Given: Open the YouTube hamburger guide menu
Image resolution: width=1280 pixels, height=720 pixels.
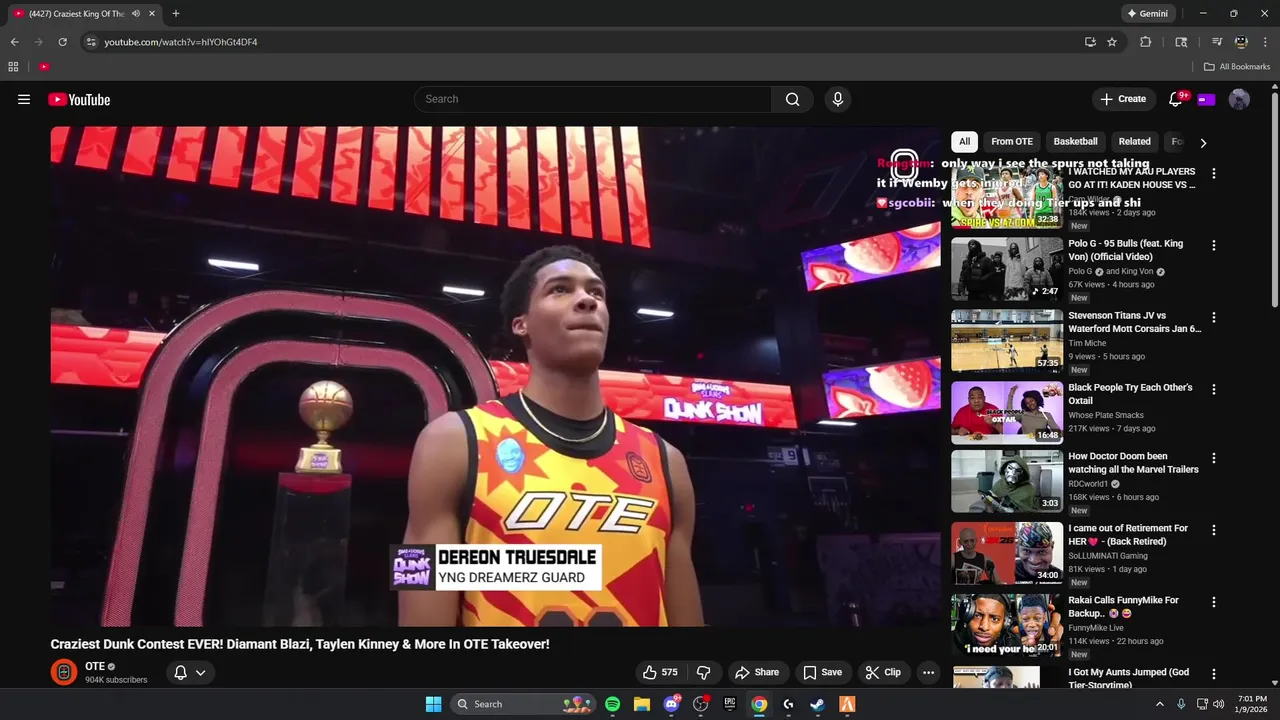Looking at the screenshot, I should coord(24,99).
